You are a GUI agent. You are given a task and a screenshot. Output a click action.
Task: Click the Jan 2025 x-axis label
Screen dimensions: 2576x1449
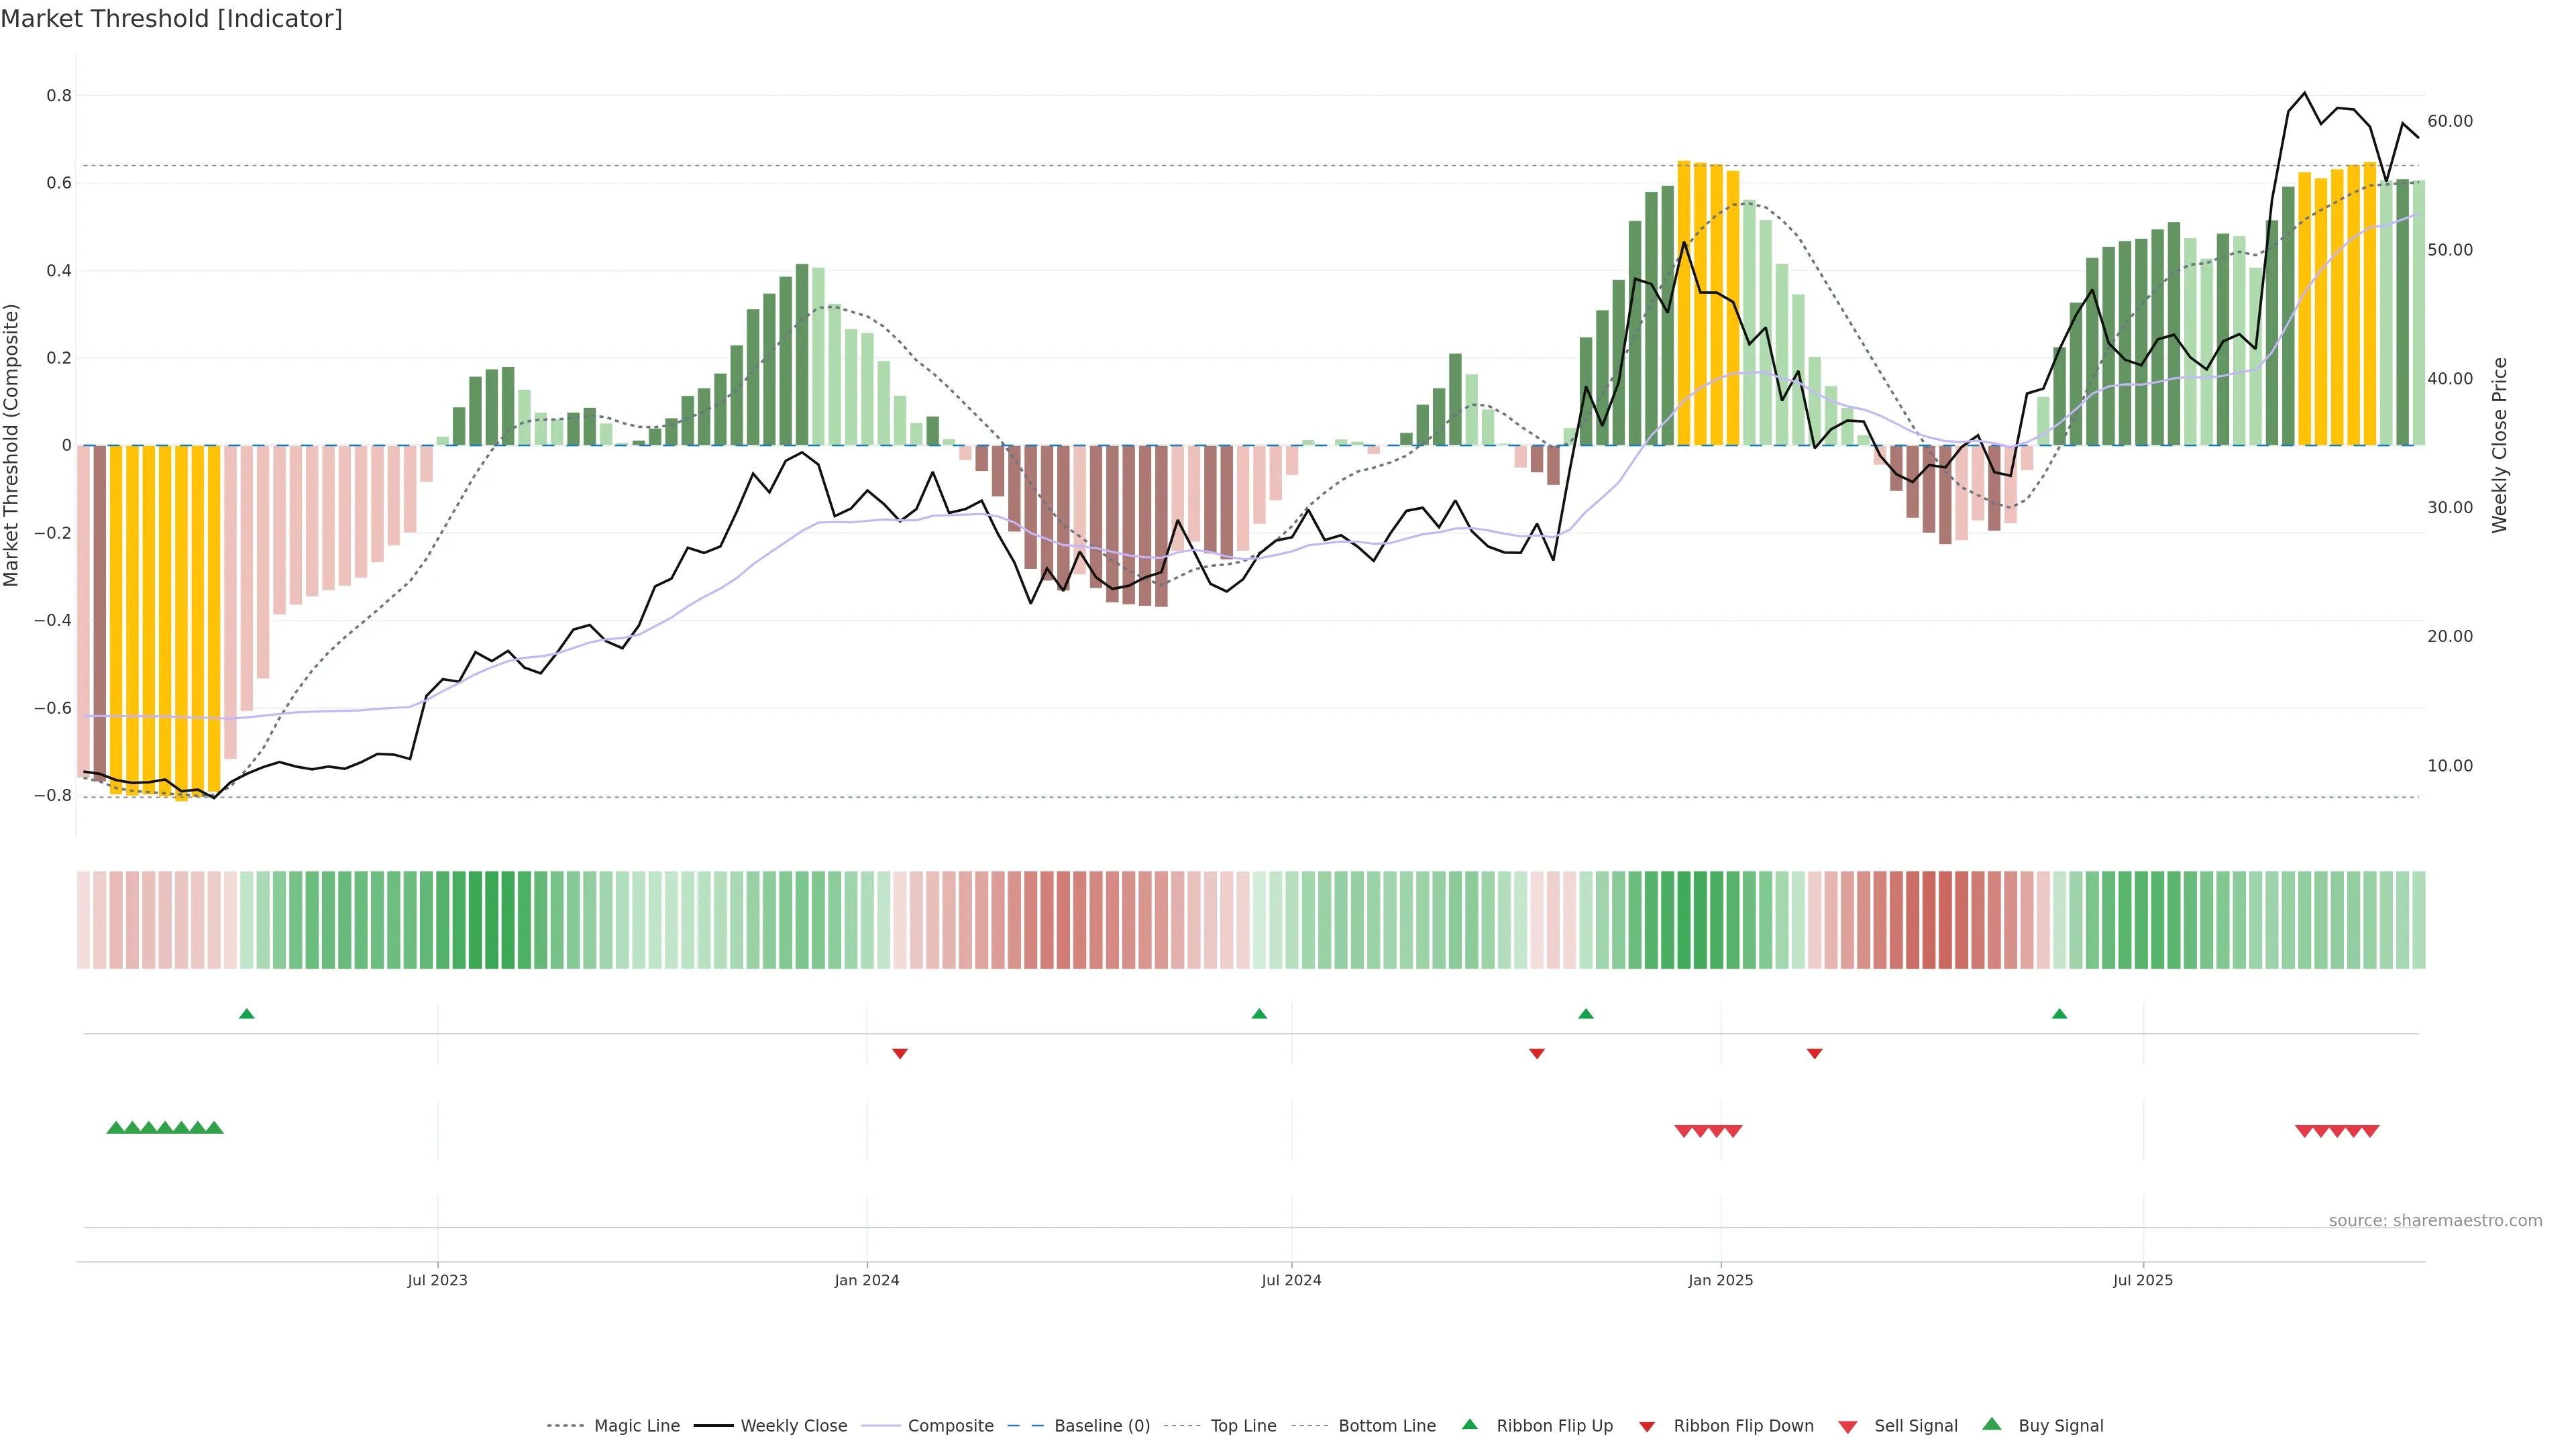click(x=1720, y=1280)
